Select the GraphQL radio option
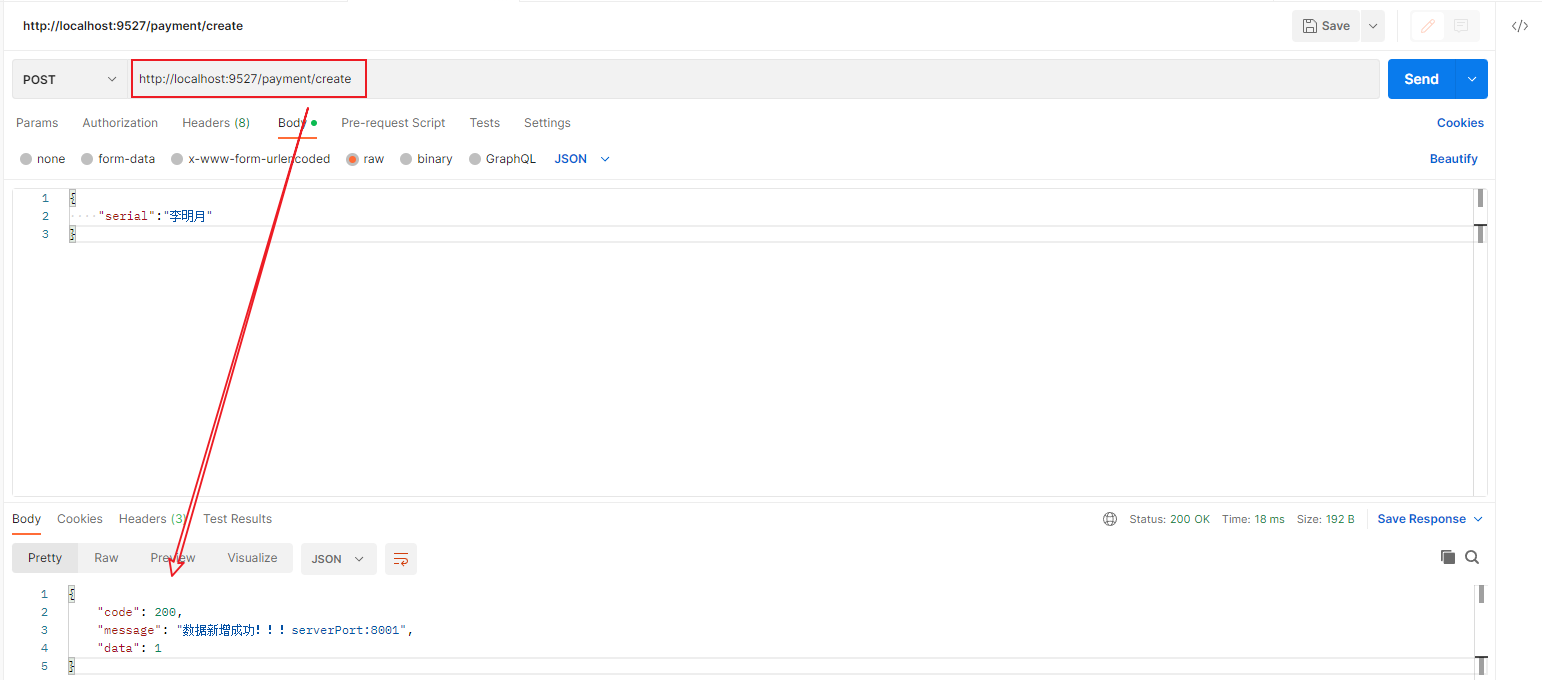The height and width of the screenshot is (680, 1542). 475,159
